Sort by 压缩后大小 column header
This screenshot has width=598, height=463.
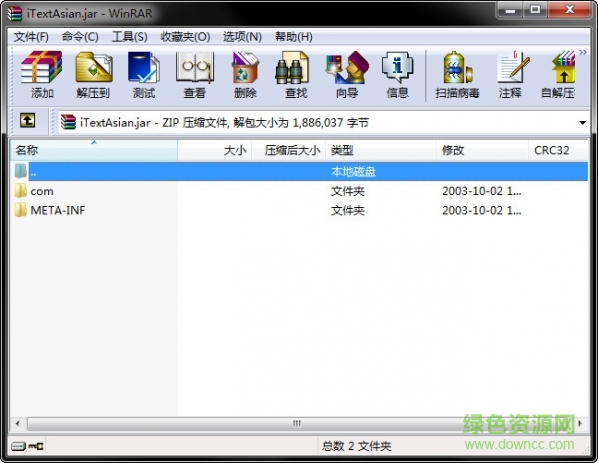point(289,150)
